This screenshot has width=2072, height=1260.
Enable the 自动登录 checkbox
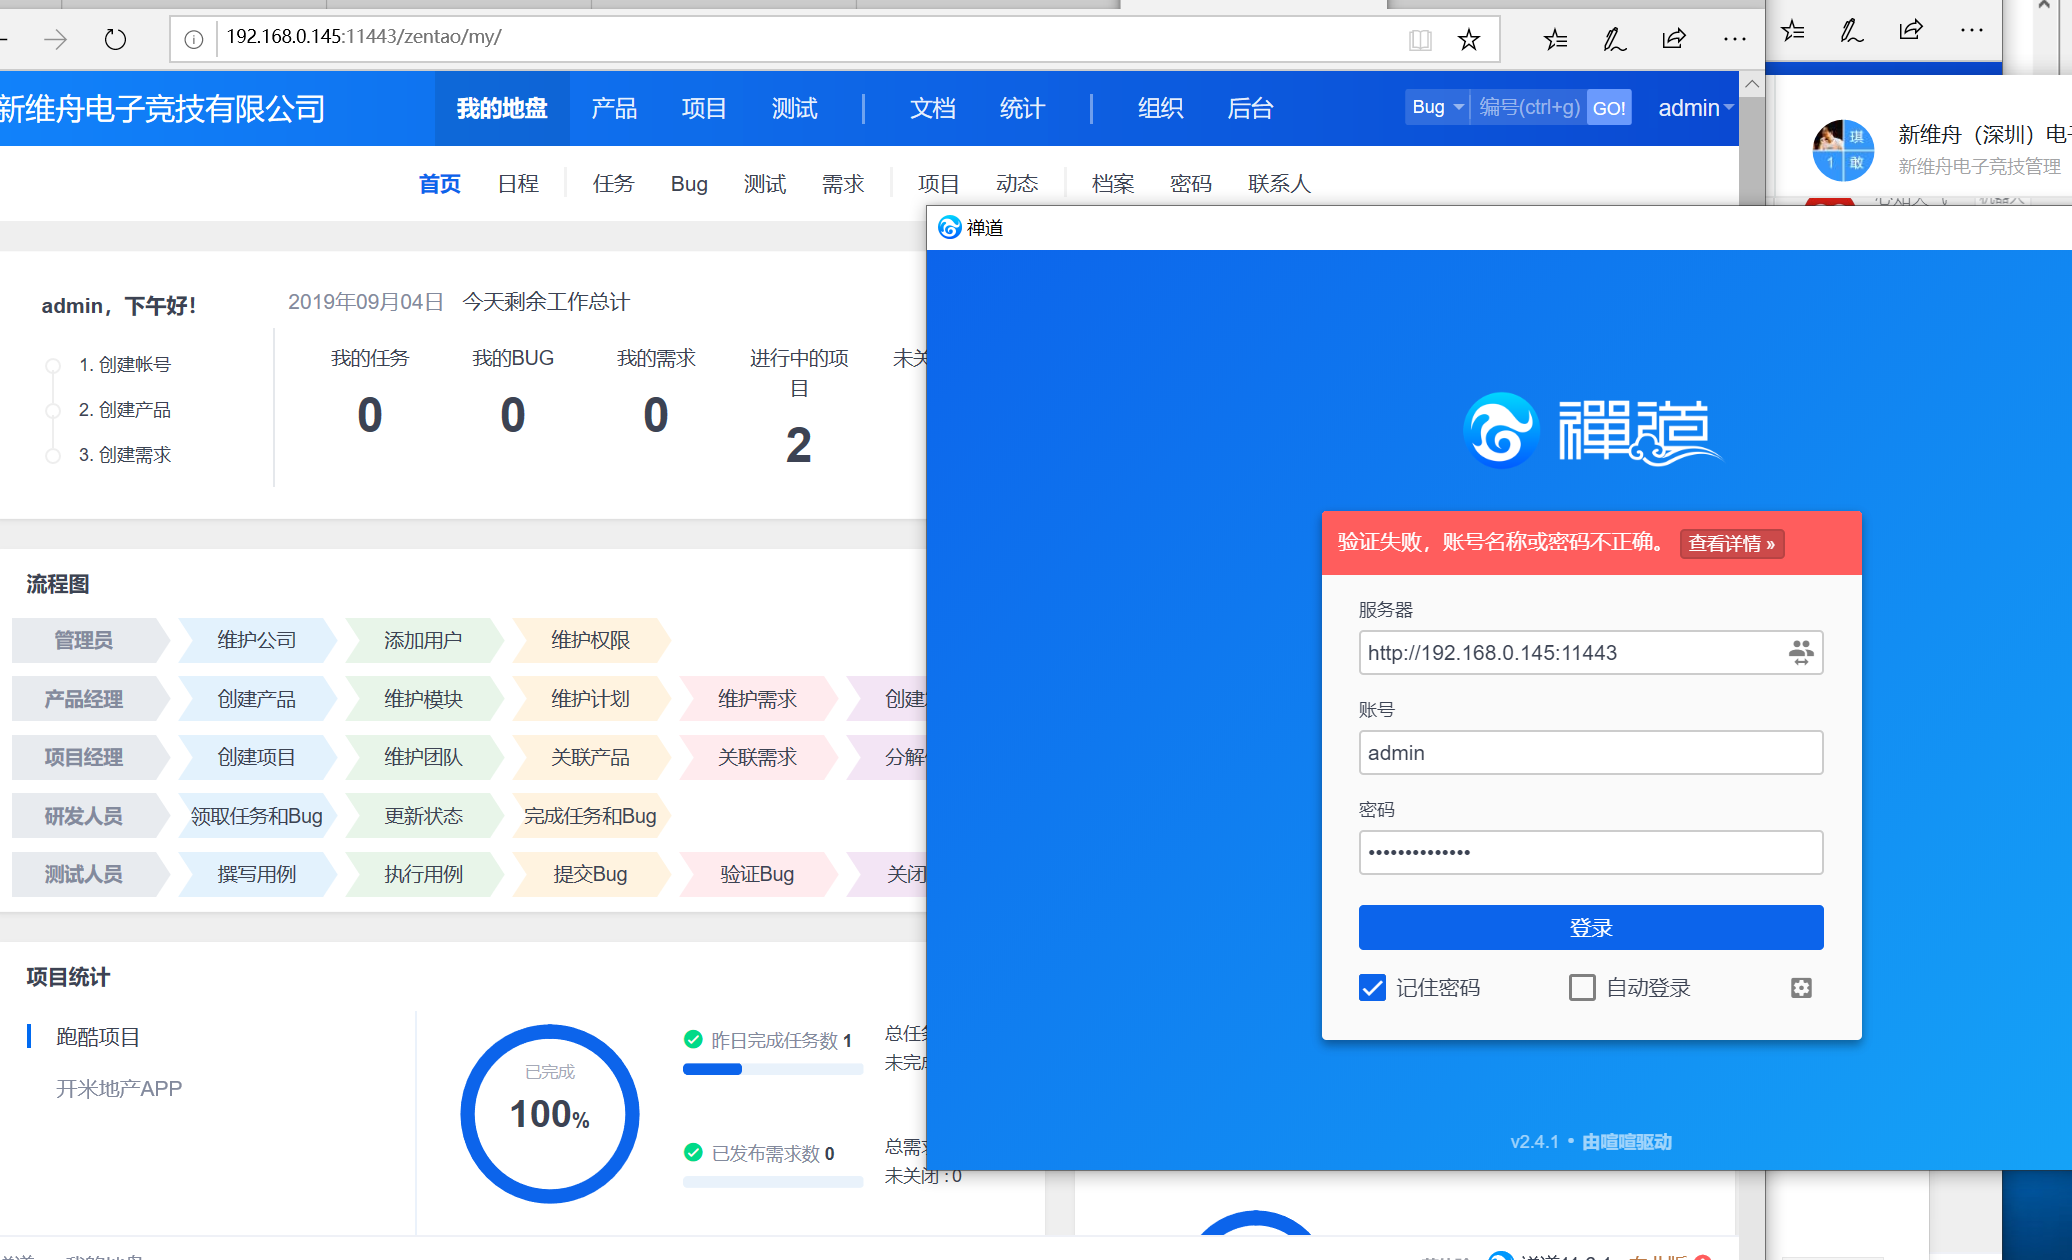(1582, 988)
